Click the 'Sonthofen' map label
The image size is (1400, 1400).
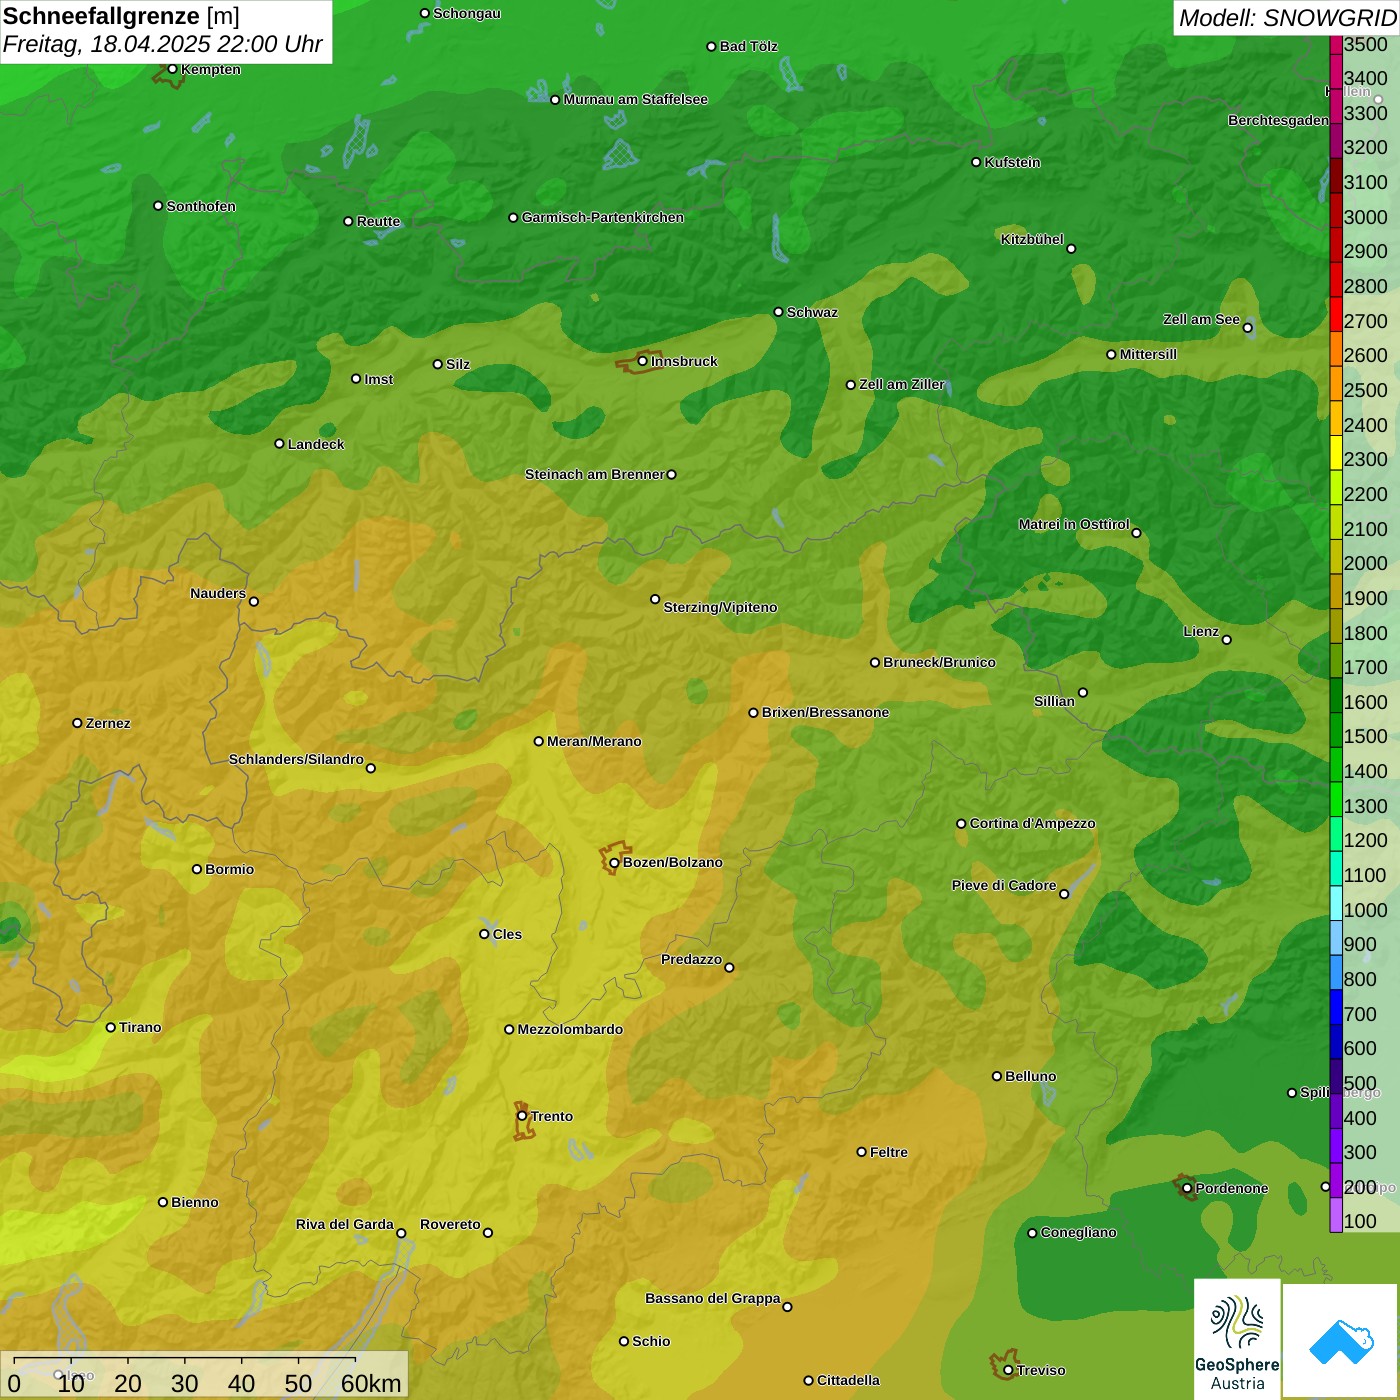201,206
